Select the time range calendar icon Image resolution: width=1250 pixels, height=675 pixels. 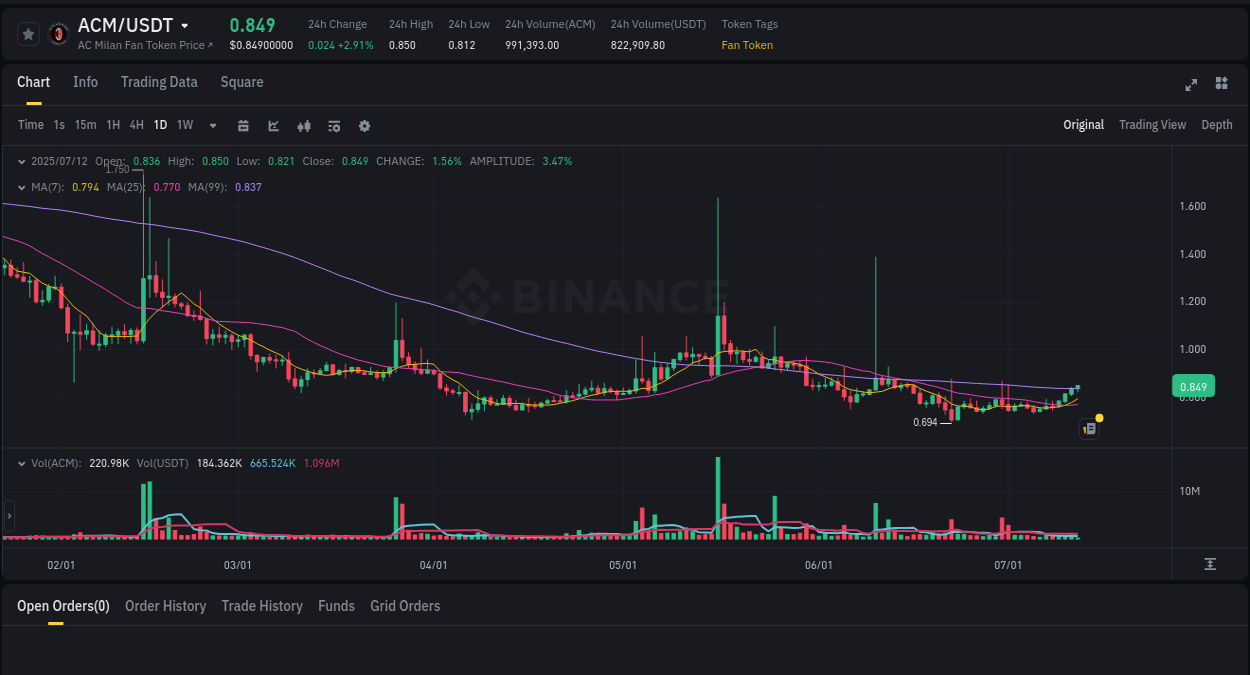click(243, 125)
